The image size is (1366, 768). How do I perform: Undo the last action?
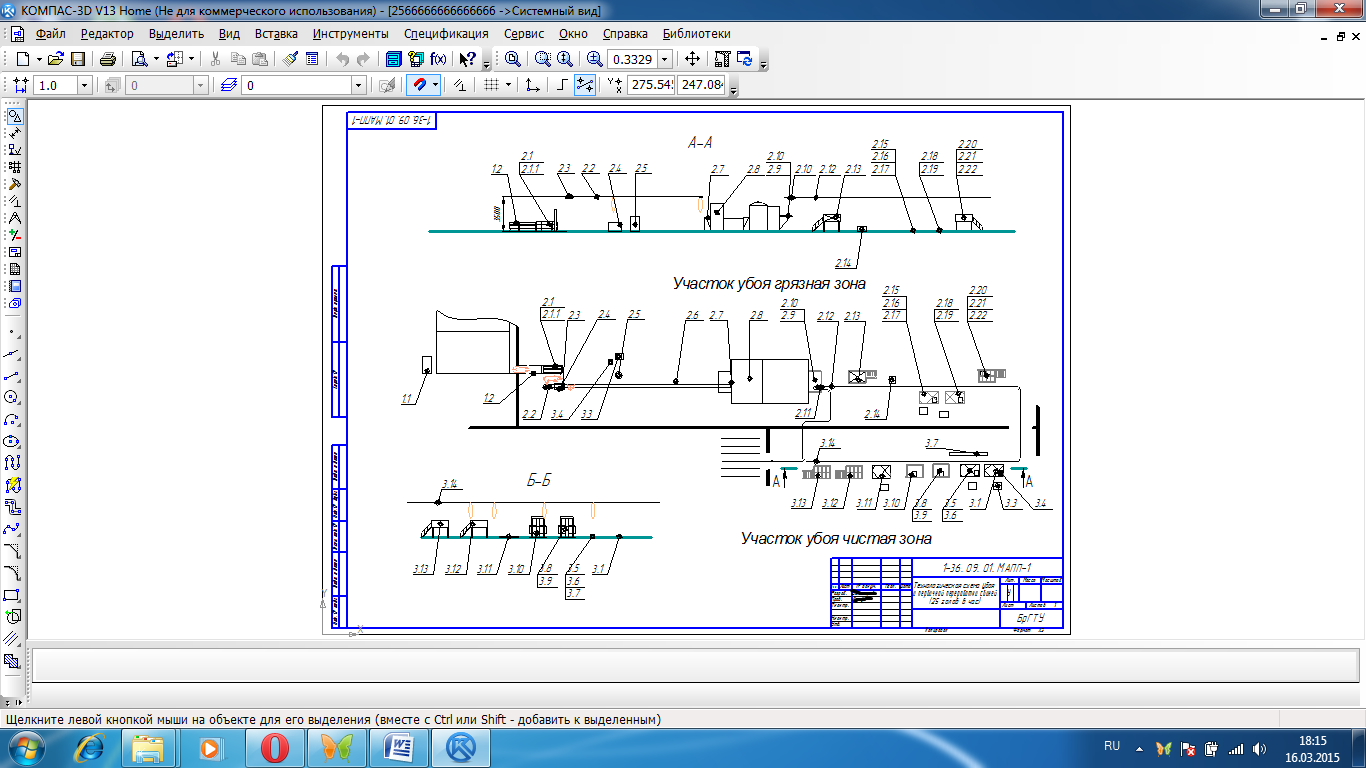[343, 59]
